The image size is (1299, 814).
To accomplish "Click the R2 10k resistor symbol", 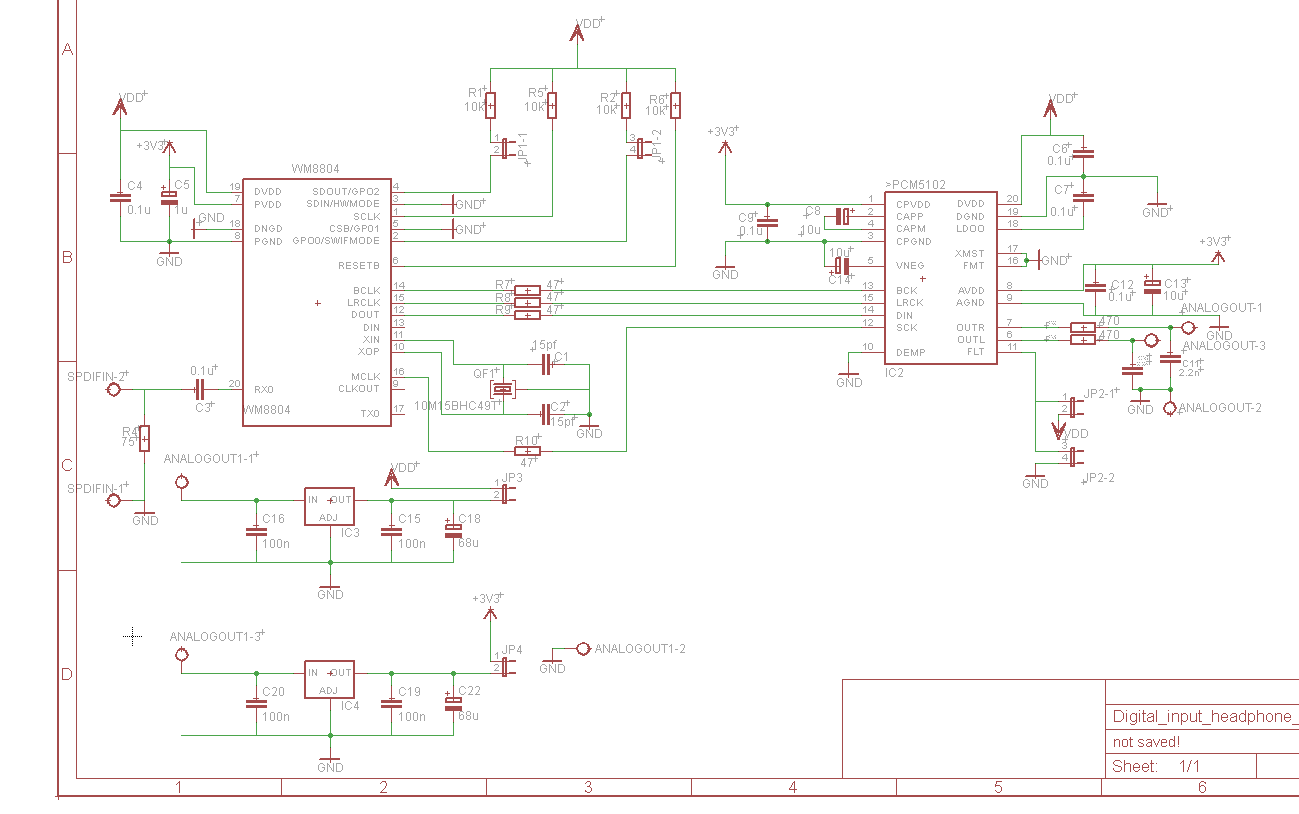I will 626,105.
